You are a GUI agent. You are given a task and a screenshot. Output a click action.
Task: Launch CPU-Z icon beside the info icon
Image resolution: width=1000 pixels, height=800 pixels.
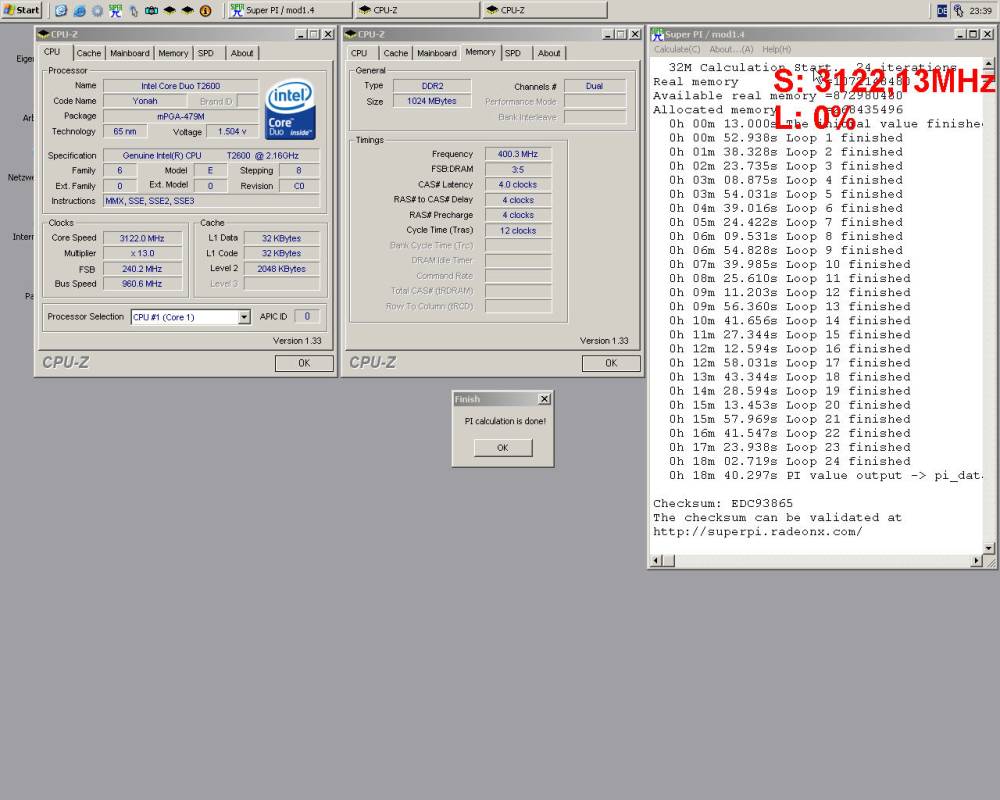point(188,10)
